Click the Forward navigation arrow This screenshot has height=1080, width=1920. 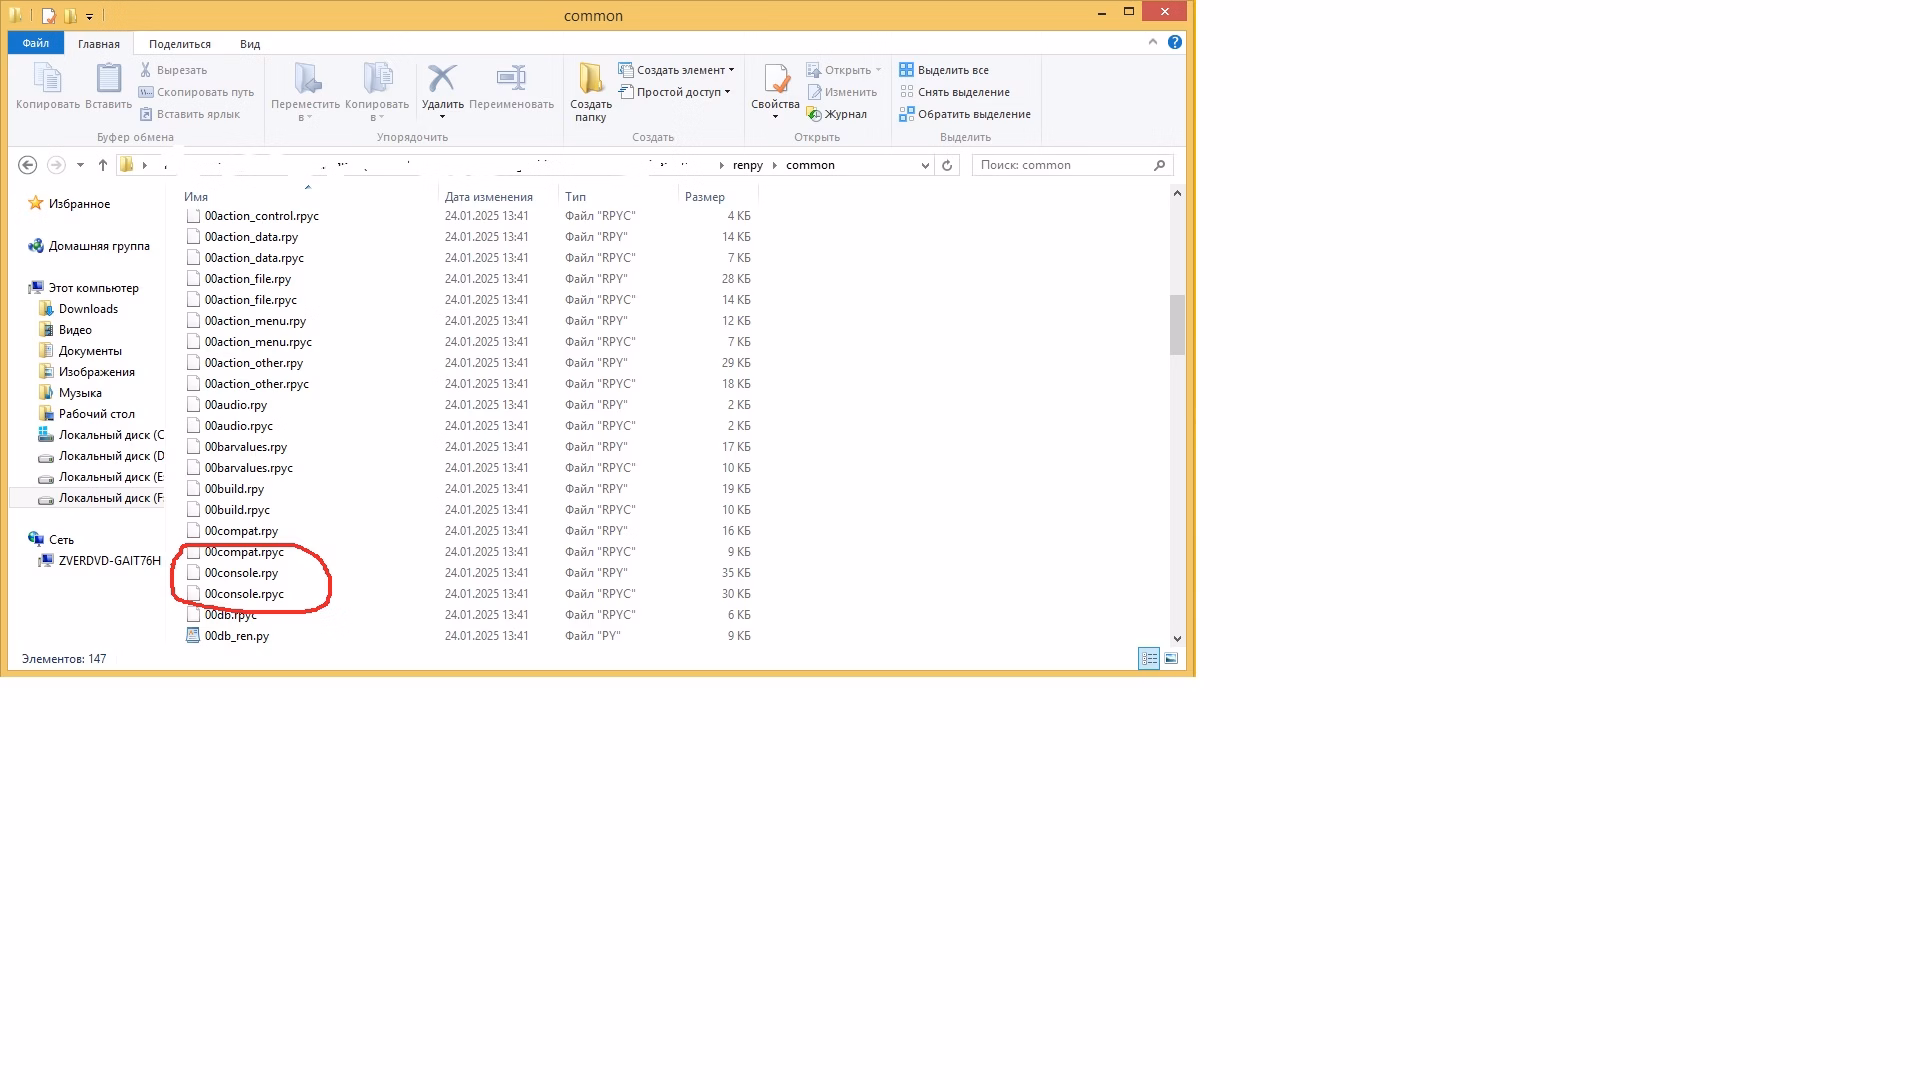pos(56,165)
